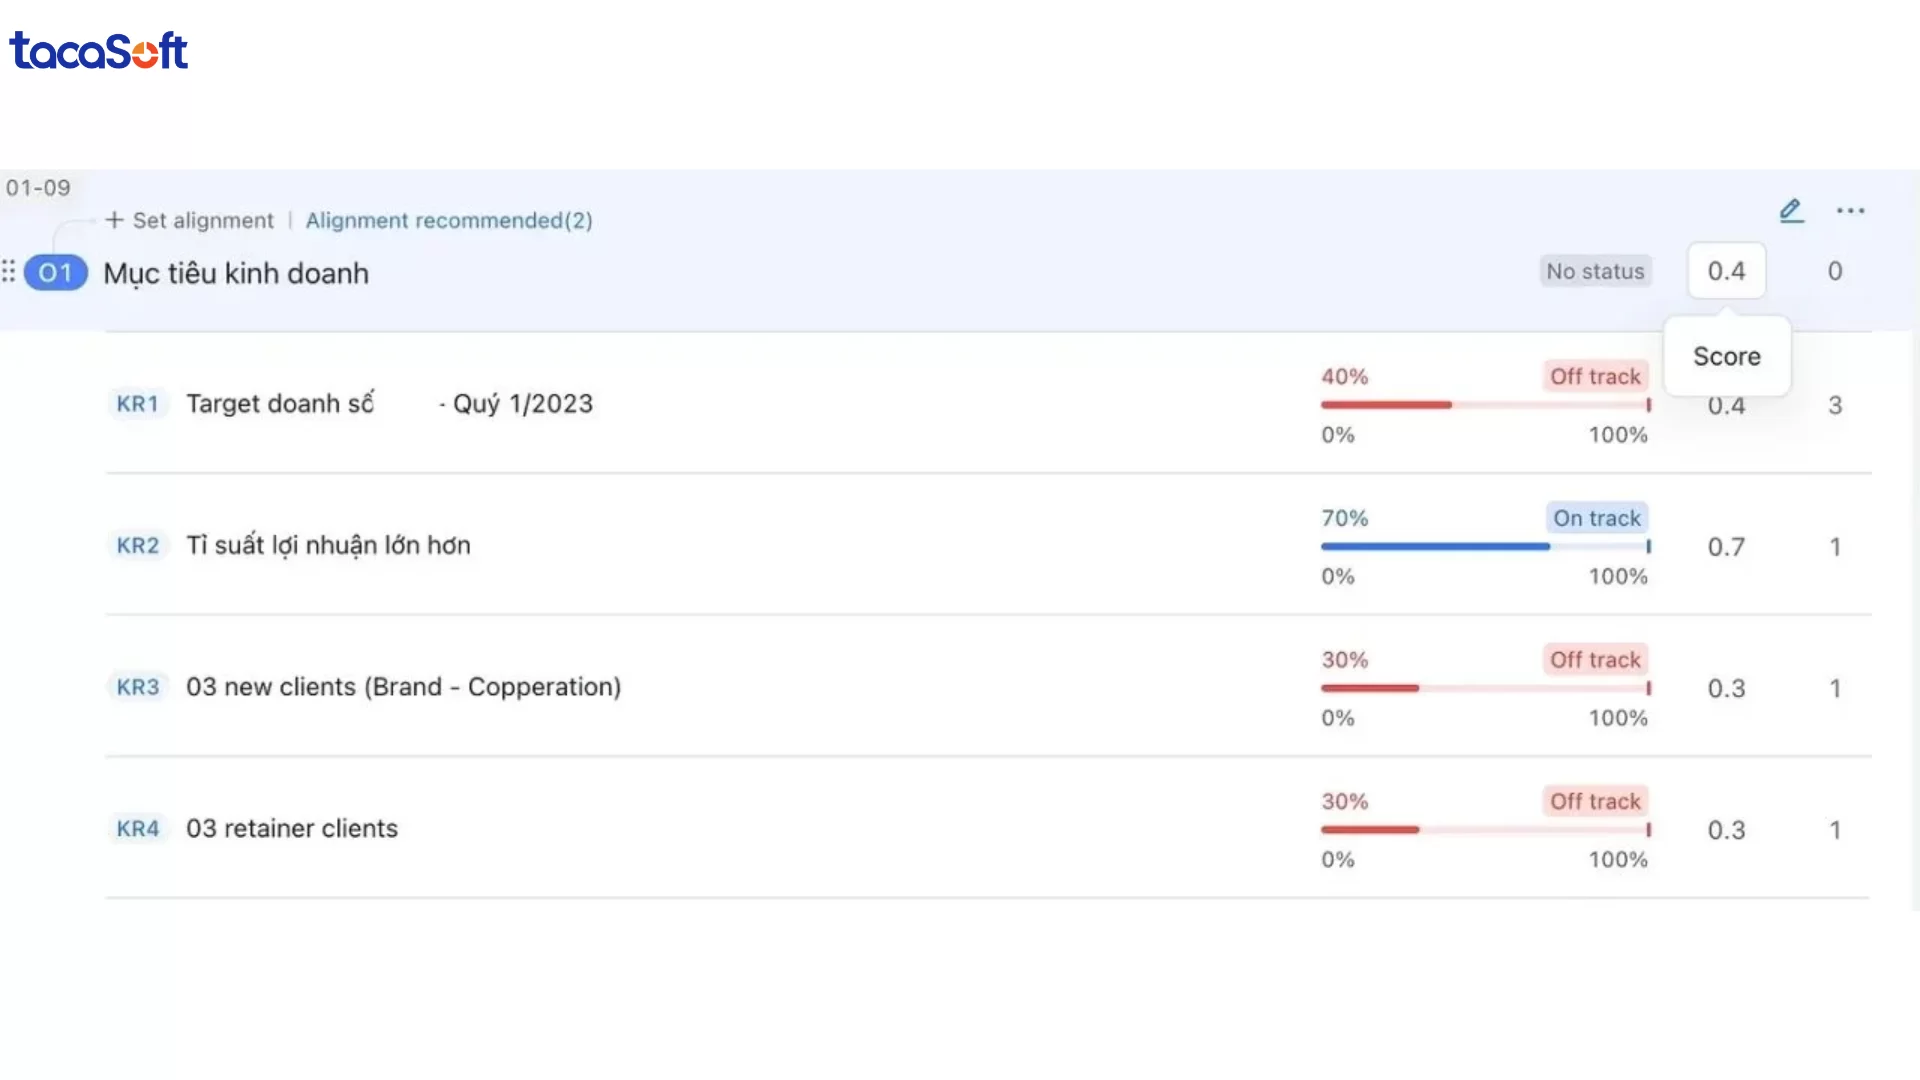Click the KR4 key result tag
This screenshot has height=1080, width=1920.
tap(138, 829)
